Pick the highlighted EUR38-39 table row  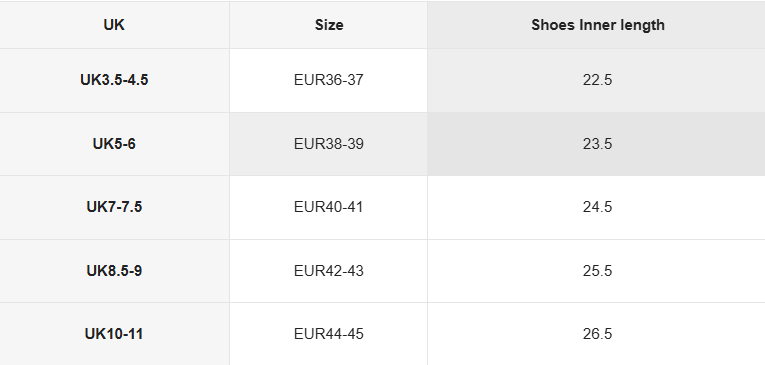tap(382, 144)
